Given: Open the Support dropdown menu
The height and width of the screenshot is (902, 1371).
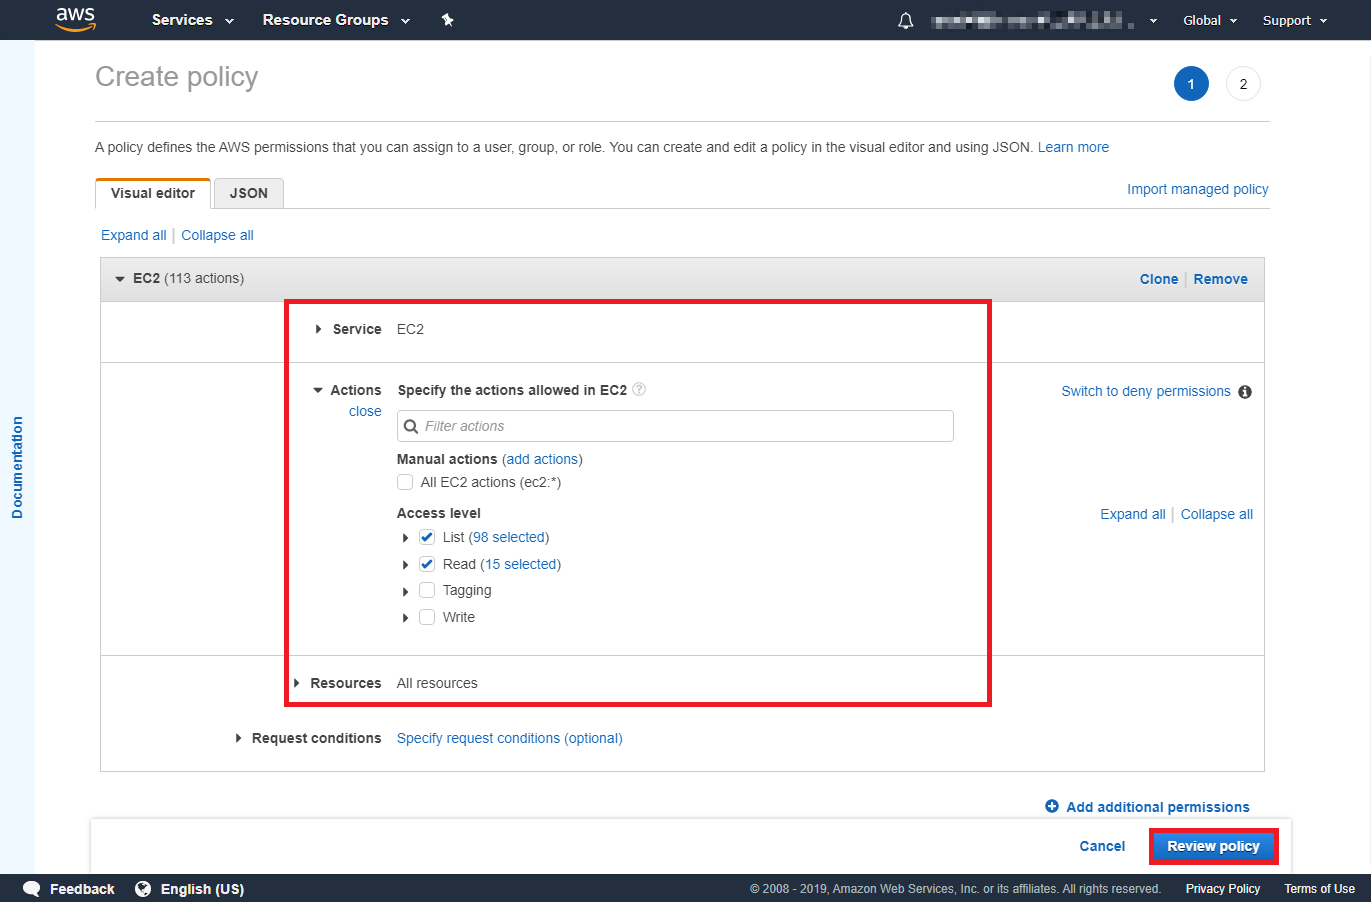Looking at the screenshot, I should pyautogui.click(x=1295, y=20).
